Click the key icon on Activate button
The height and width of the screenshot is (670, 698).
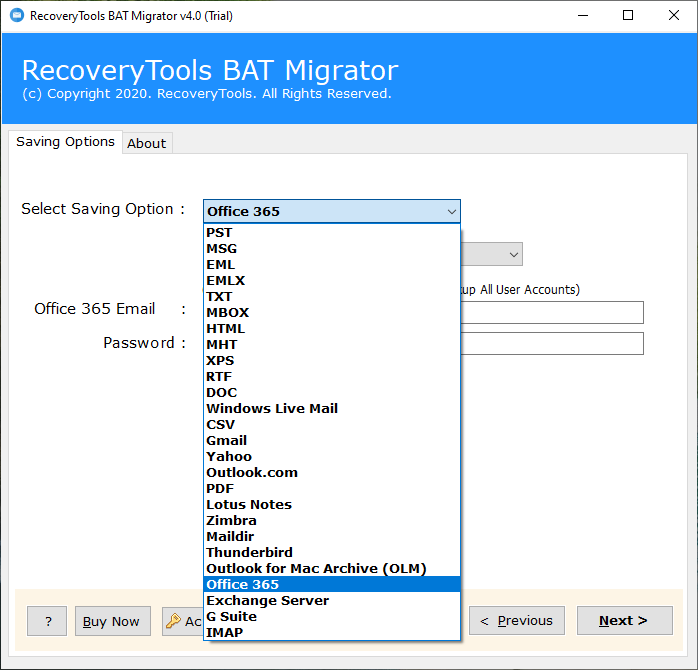173,620
